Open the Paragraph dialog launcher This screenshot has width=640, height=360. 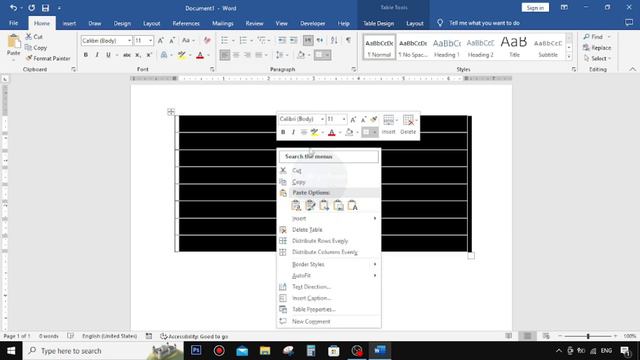pos(353,69)
